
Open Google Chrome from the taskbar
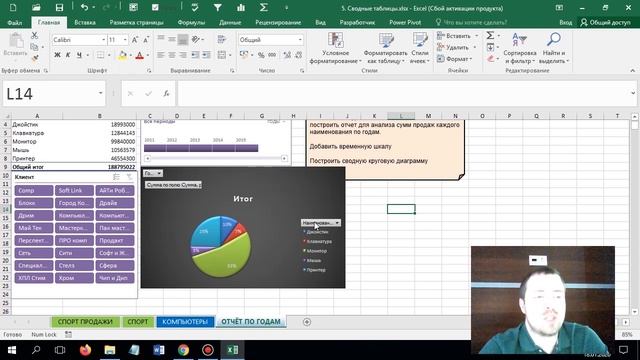pos(183,350)
